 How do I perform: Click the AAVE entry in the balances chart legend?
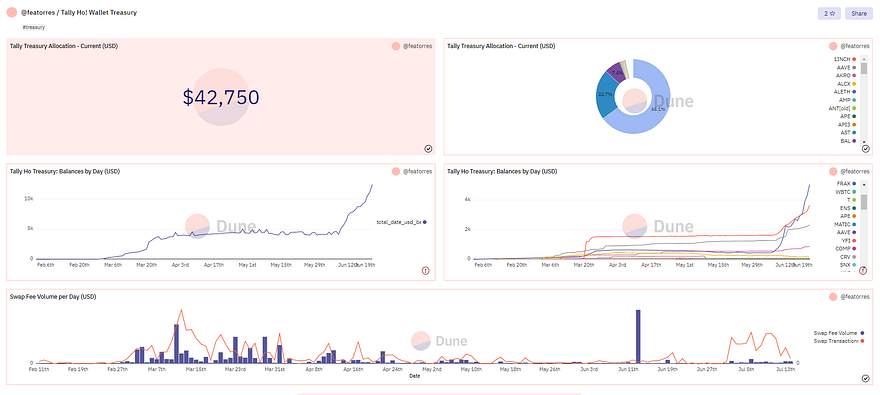(846, 232)
